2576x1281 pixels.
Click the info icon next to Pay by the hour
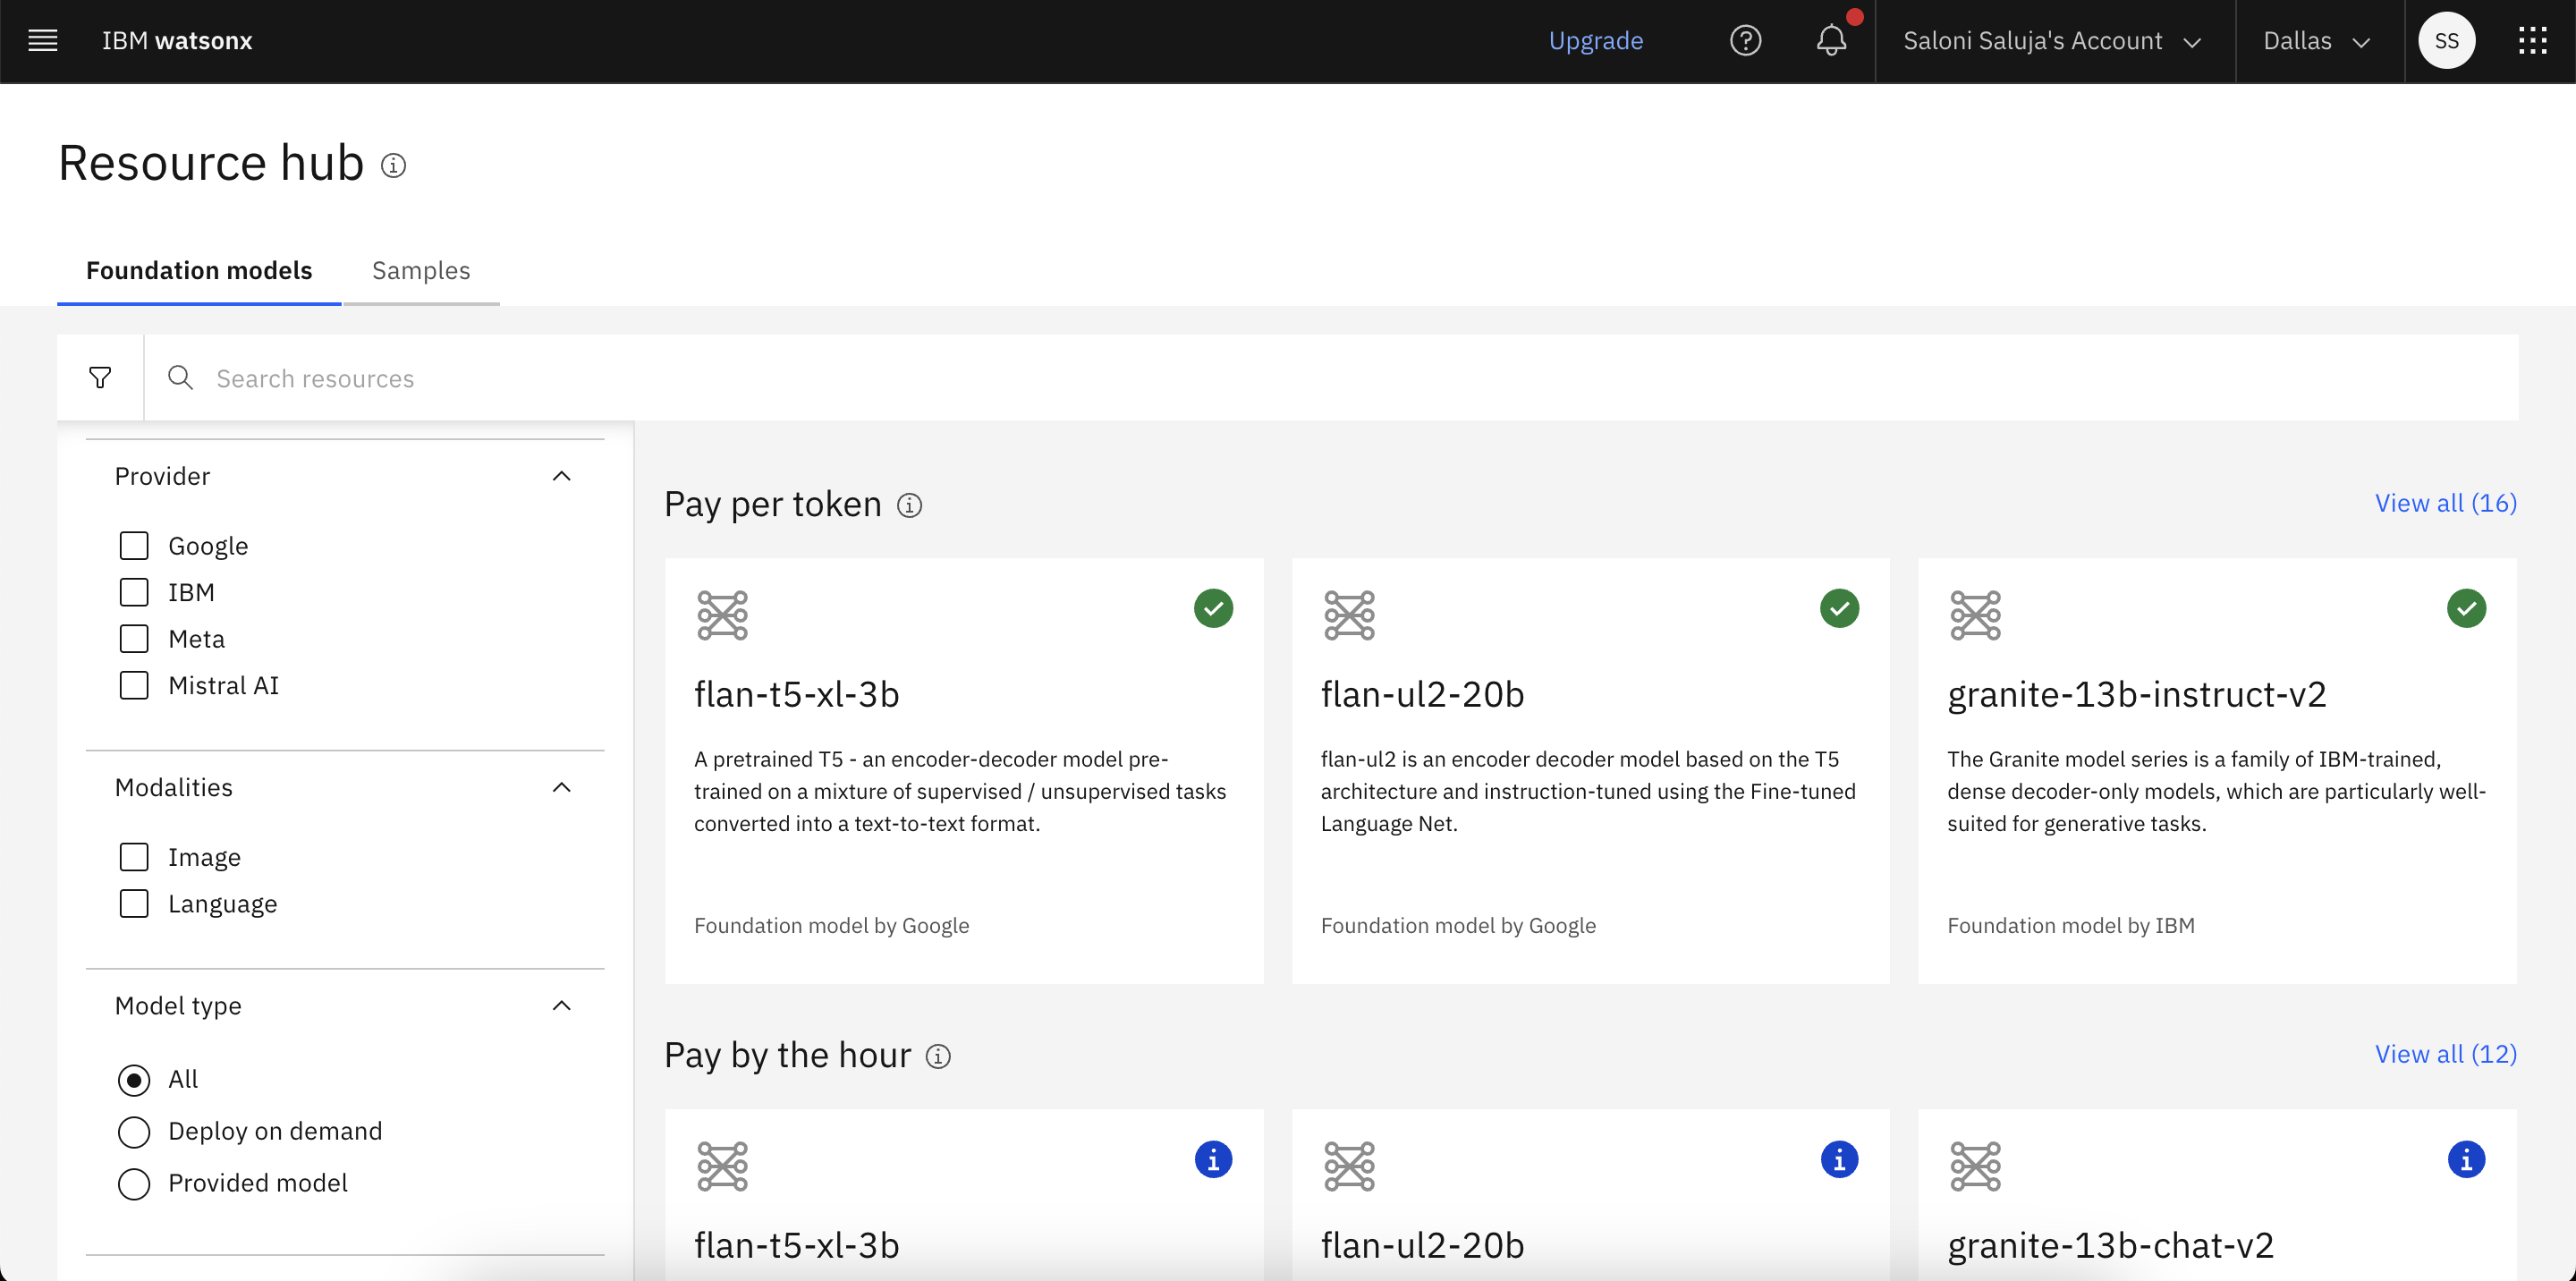tap(938, 1057)
